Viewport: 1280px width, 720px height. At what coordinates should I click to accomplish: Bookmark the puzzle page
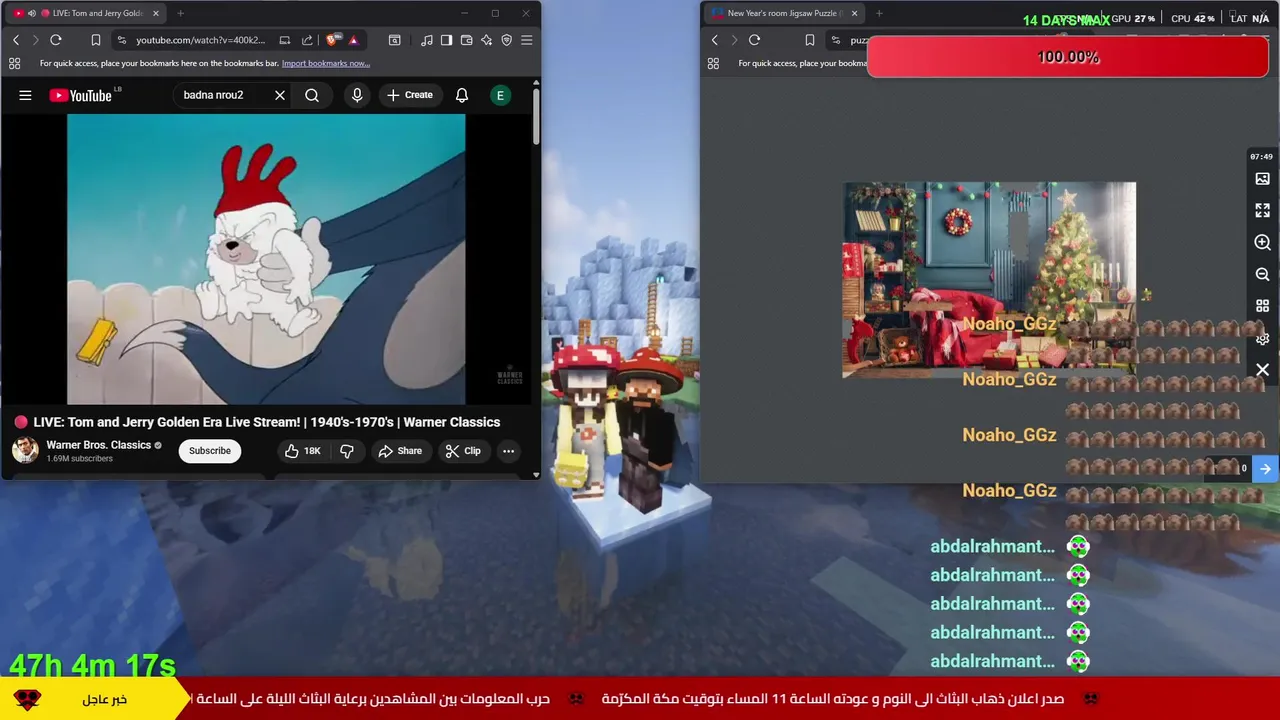(x=810, y=40)
